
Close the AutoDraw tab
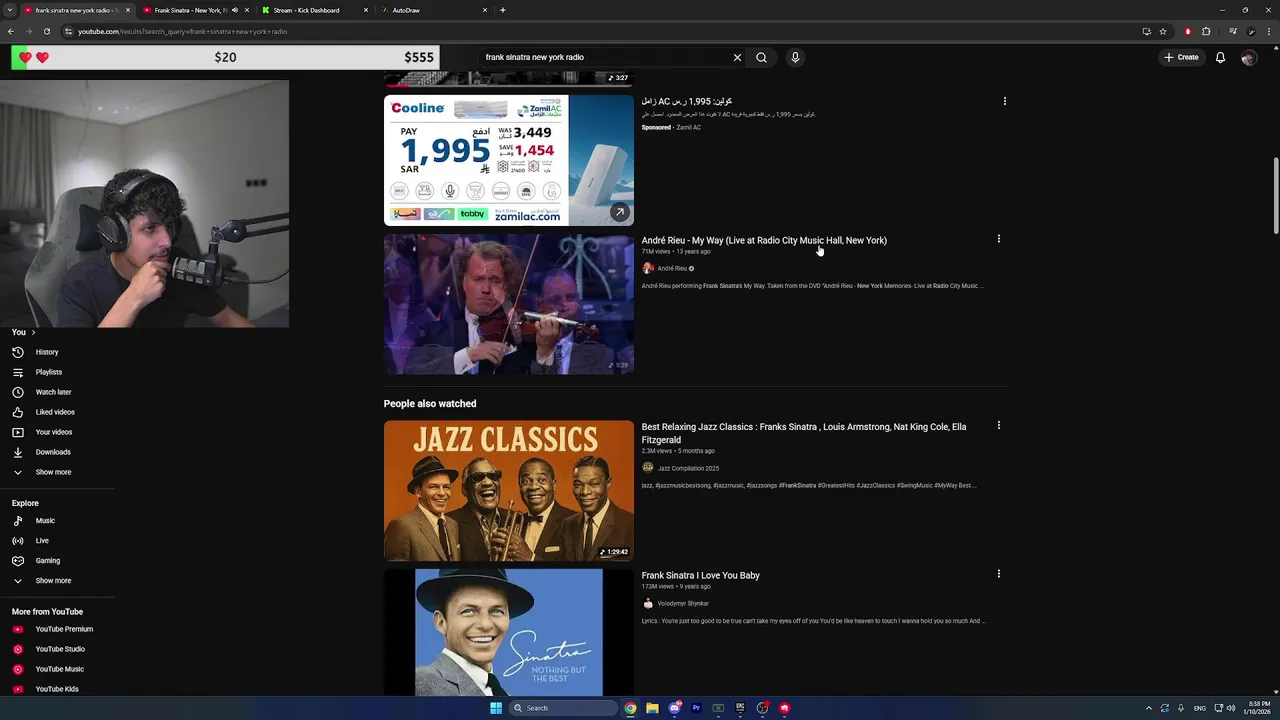coord(485,10)
